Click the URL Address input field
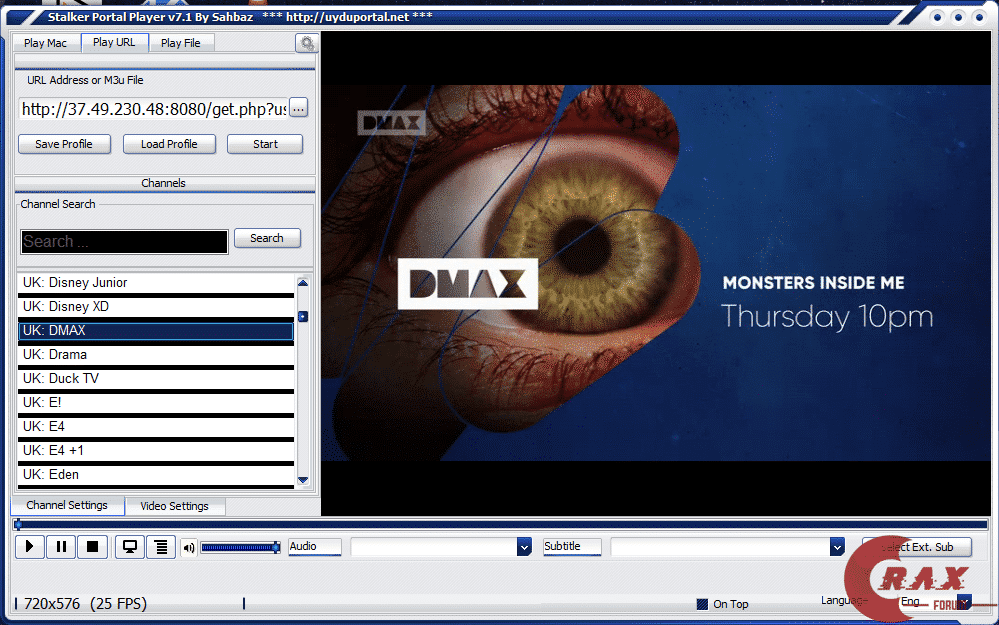Image resolution: width=999 pixels, height=625 pixels. (x=154, y=109)
